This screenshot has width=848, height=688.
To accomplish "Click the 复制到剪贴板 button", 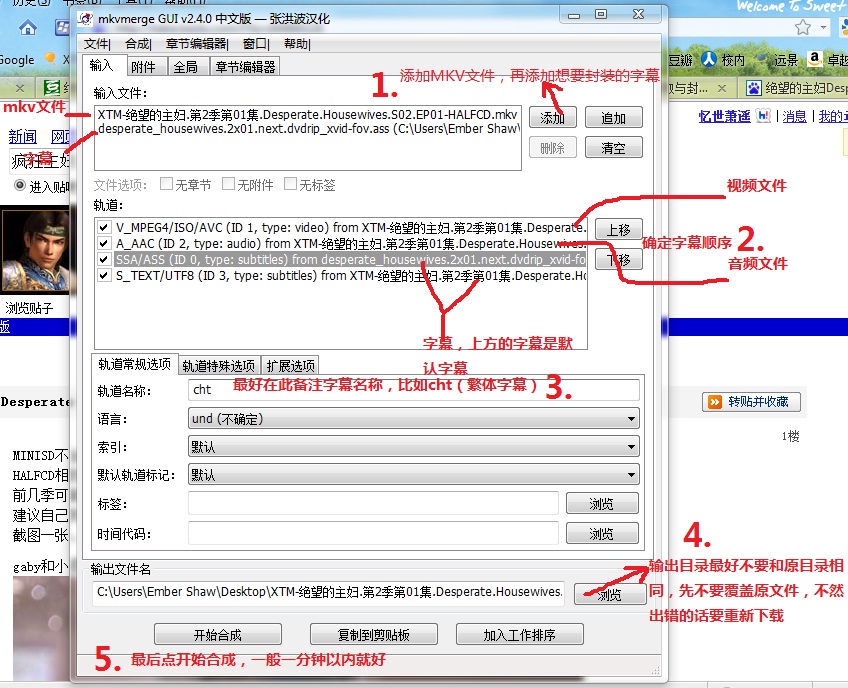I will click(x=374, y=634).
